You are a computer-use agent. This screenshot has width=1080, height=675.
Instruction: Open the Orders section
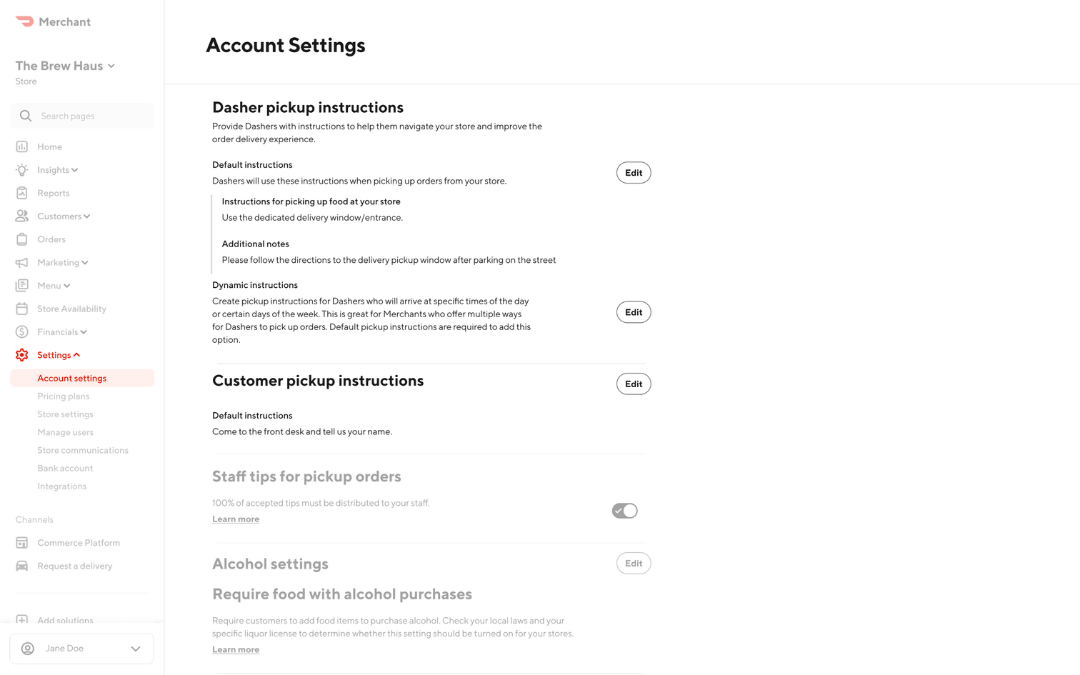tap(50, 239)
